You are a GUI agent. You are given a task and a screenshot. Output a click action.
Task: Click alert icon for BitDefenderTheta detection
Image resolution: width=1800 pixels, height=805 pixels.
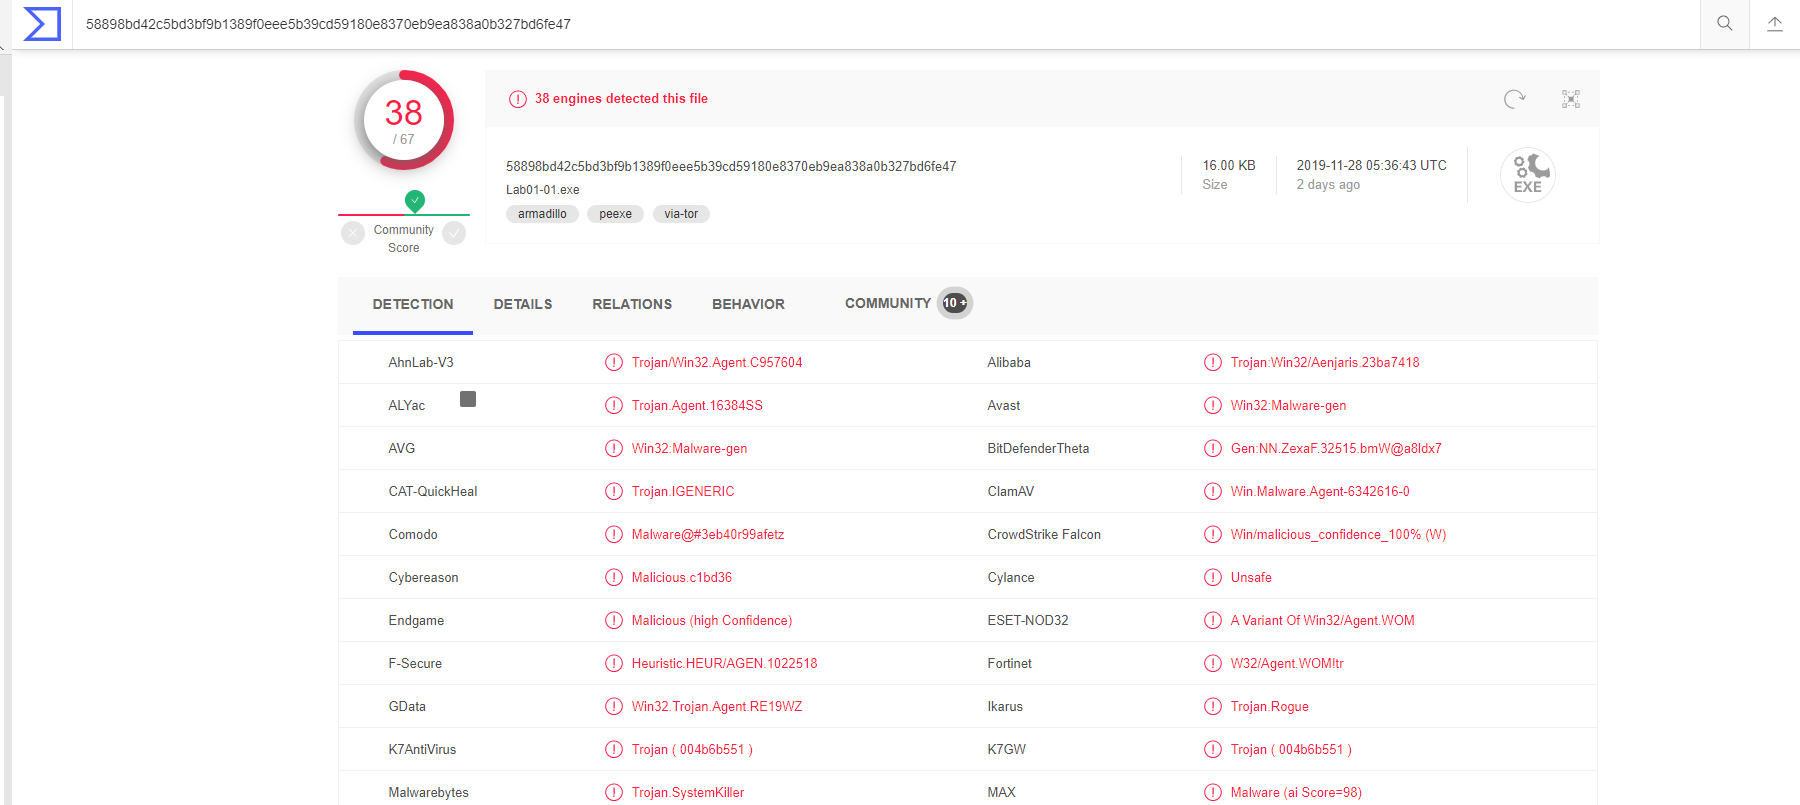(1213, 448)
